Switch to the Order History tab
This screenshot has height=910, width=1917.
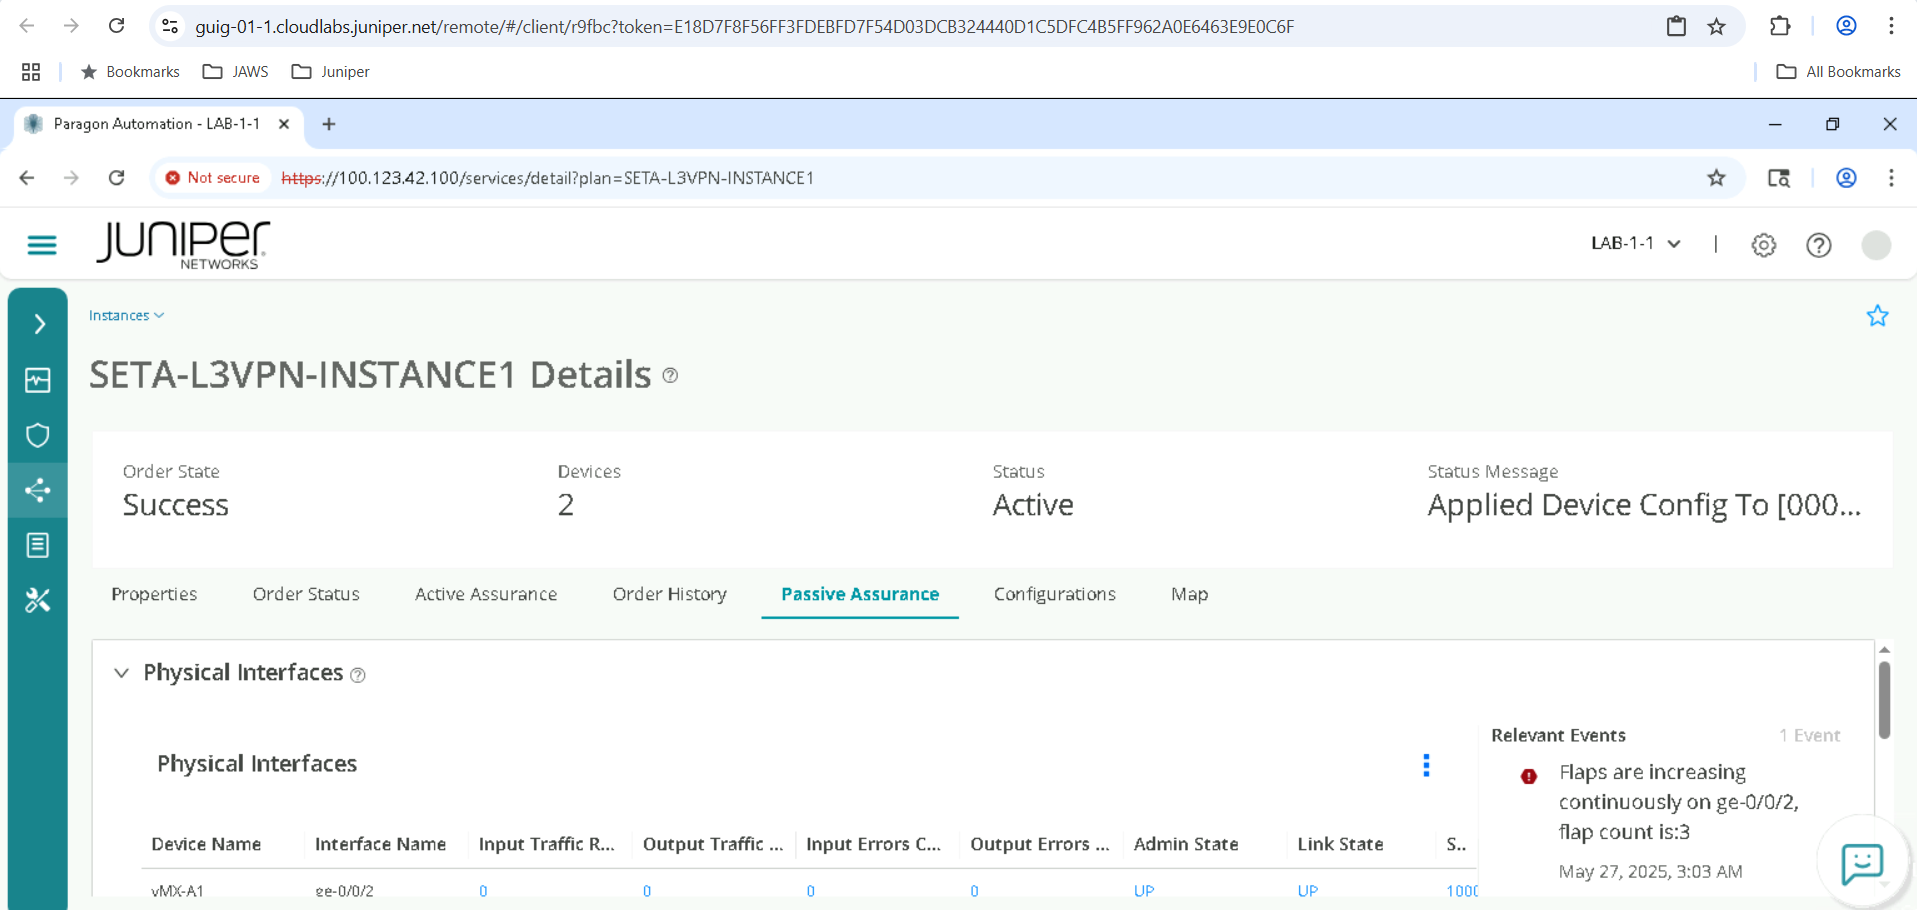[x=669, y=594]
